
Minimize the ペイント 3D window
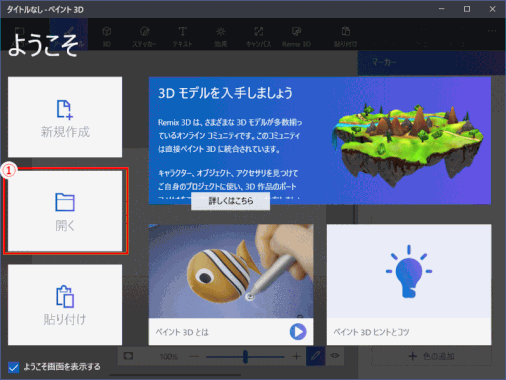click(442, 9)
